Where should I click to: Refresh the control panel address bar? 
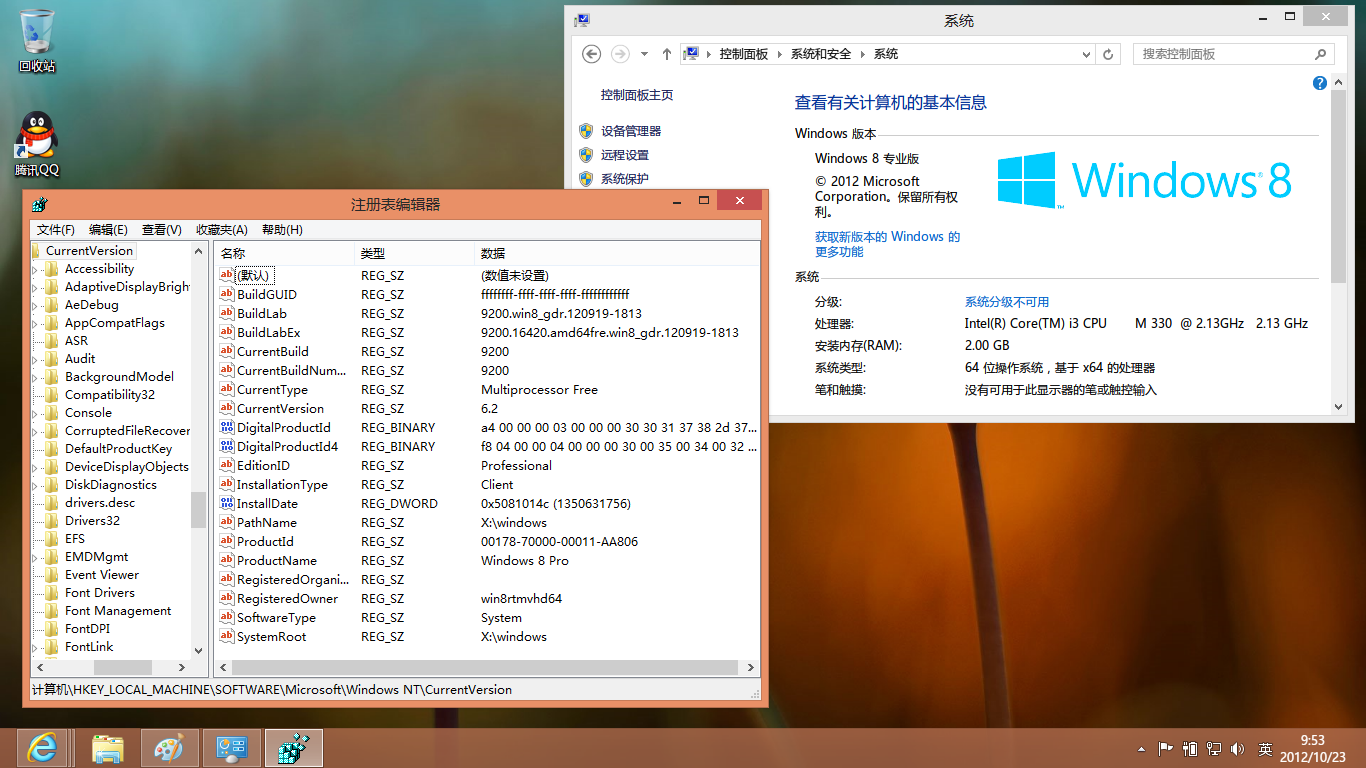coord(1108,54)
